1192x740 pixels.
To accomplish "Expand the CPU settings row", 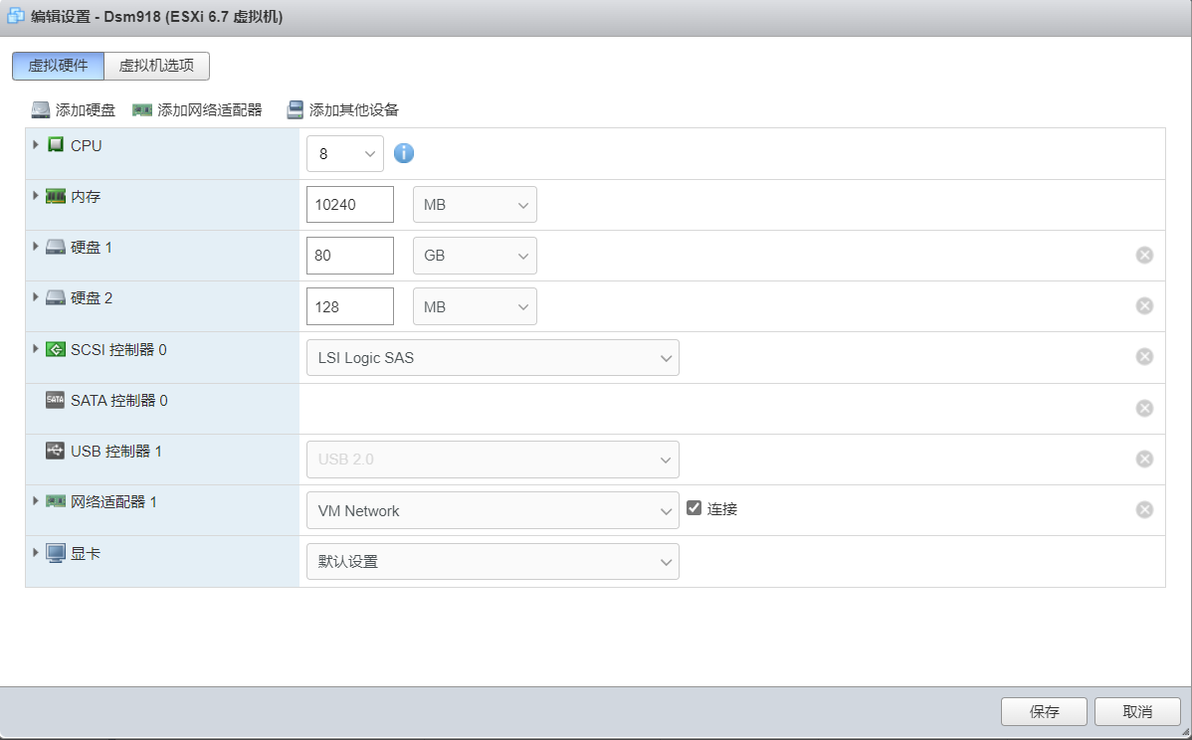I will pyautogui.click(x=35, y=144).
